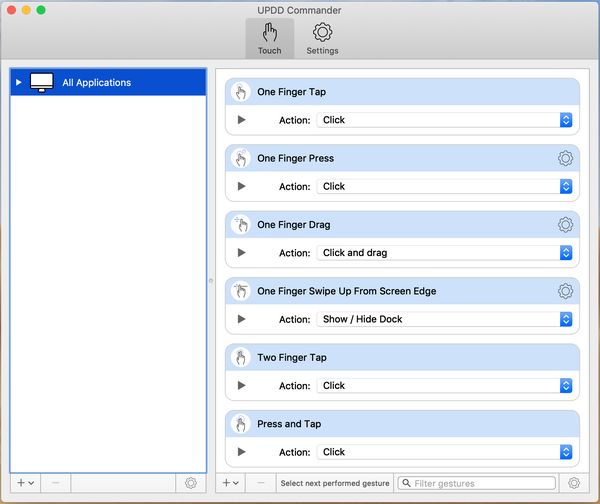Remove selected gesture with minus button
The image size is (600, 504).
(261, 483)
